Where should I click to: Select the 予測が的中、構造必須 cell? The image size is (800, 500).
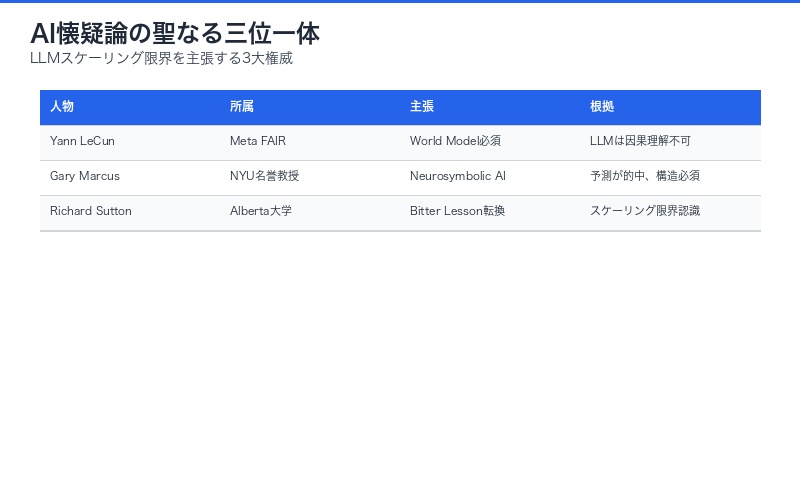(645, 176)
